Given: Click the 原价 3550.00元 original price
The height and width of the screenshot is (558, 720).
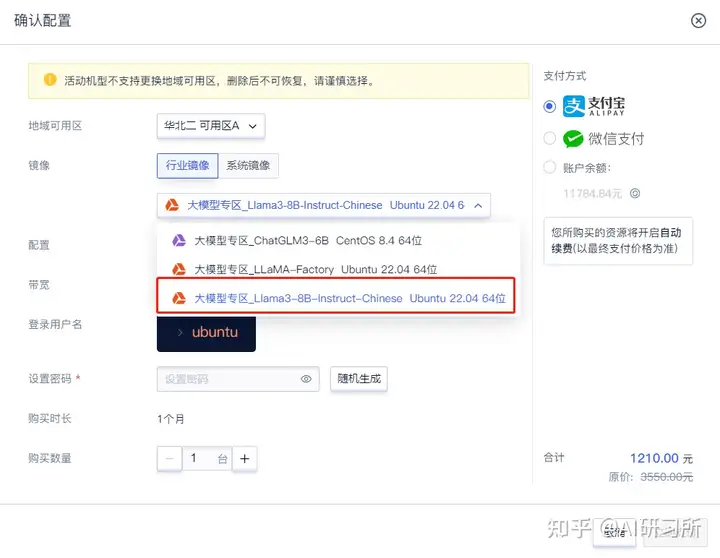Looking at the screenshot, I should tap(650, 477).
